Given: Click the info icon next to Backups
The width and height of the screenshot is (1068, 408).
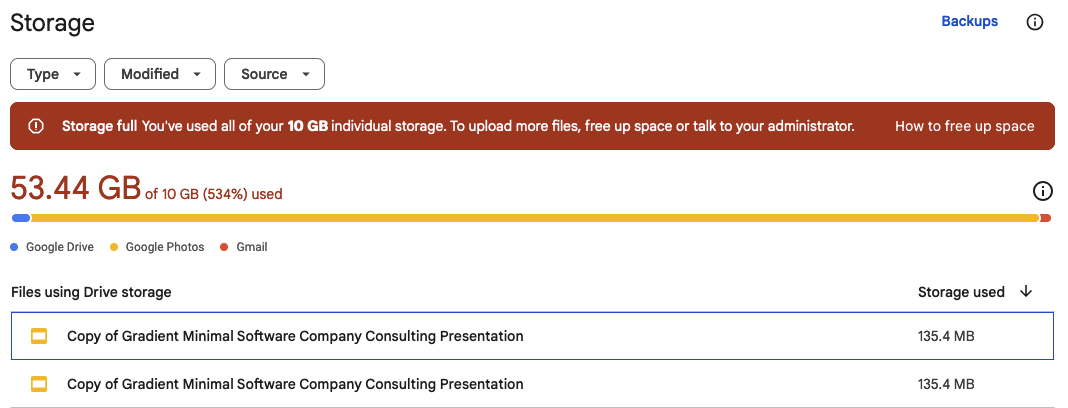Looking at the screenshot, I should pyautogui.click(x=1035, y=22).
